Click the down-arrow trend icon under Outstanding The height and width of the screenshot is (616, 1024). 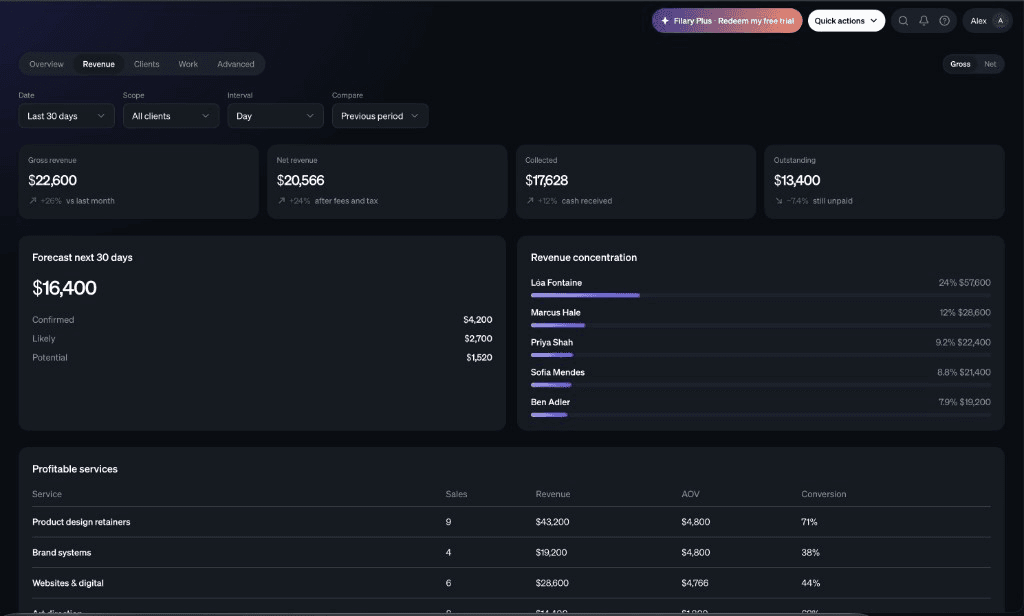coord(778,201)
